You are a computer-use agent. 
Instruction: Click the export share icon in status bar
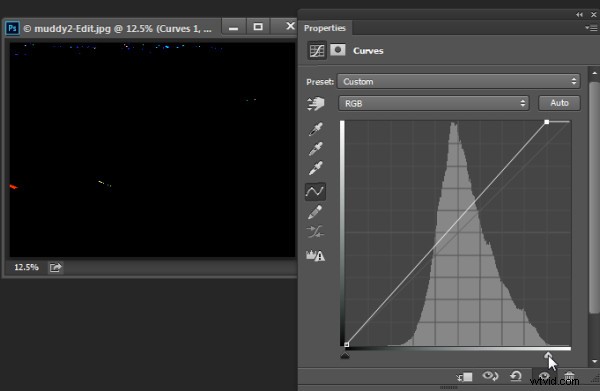pyautogui.click(x=55, y=267)
